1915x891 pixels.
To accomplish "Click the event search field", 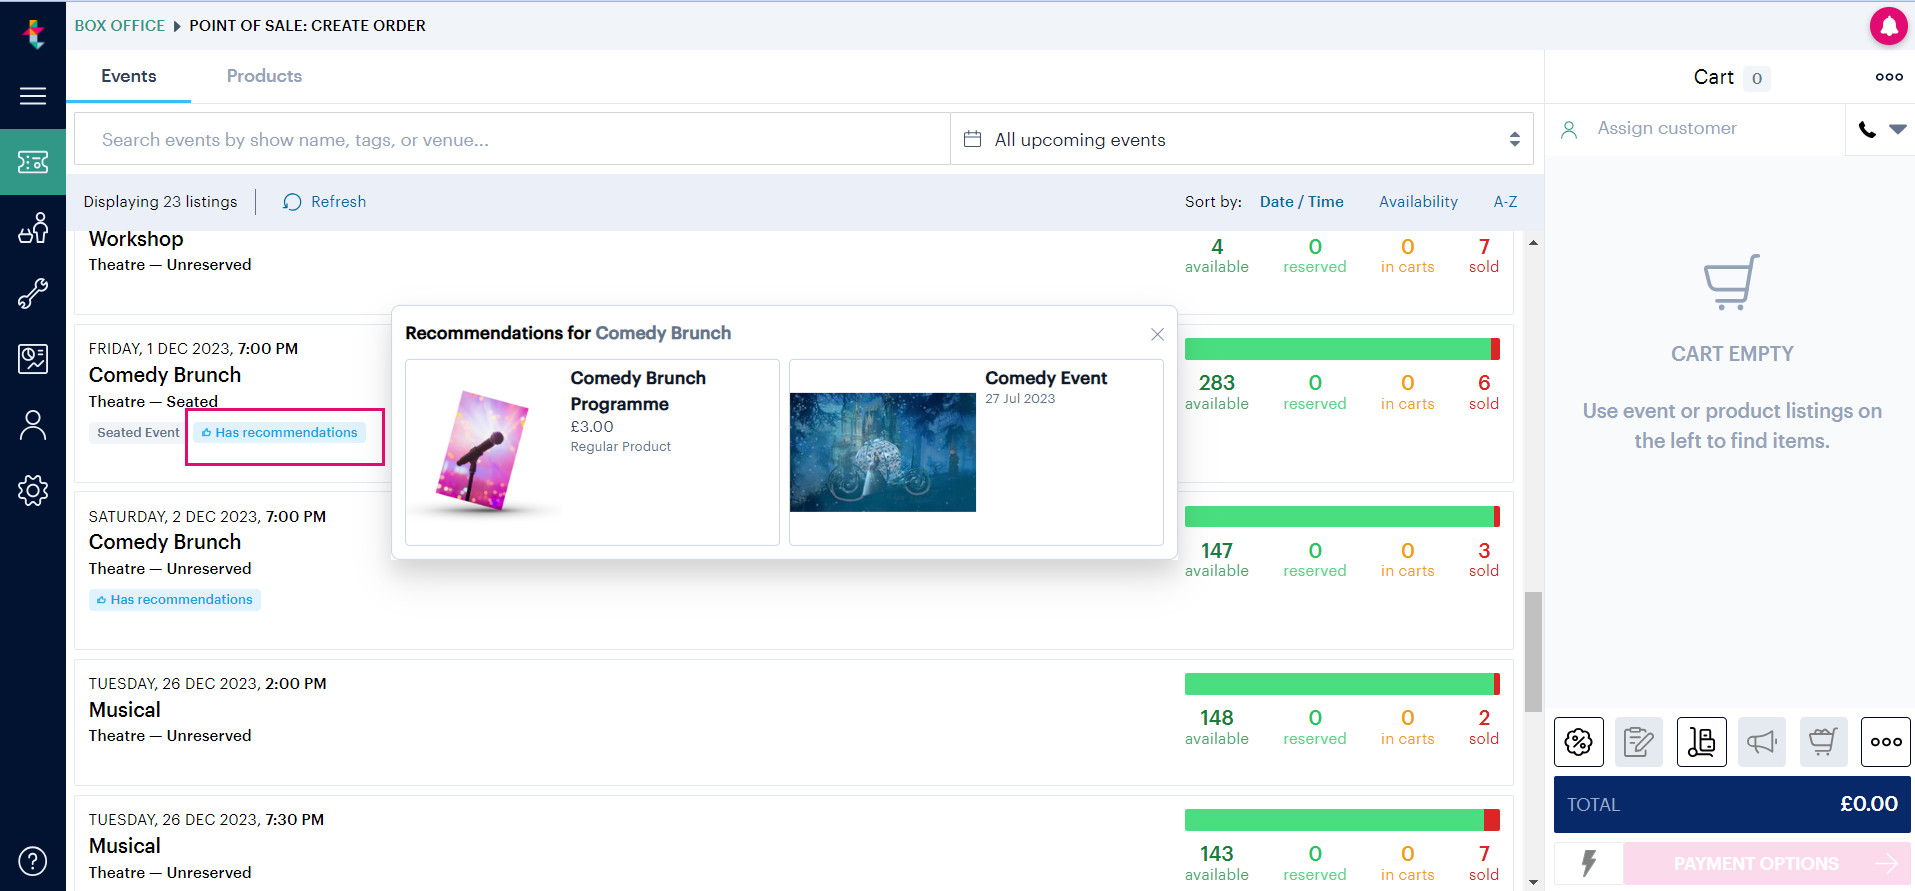I will point(512,139).
